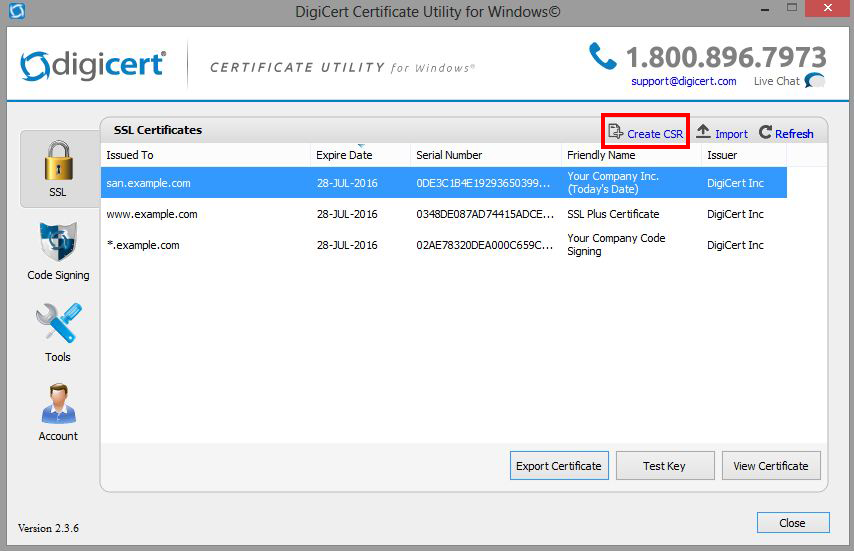
Task: Click the expire date of www.example.com
Action: pos(347,214)
